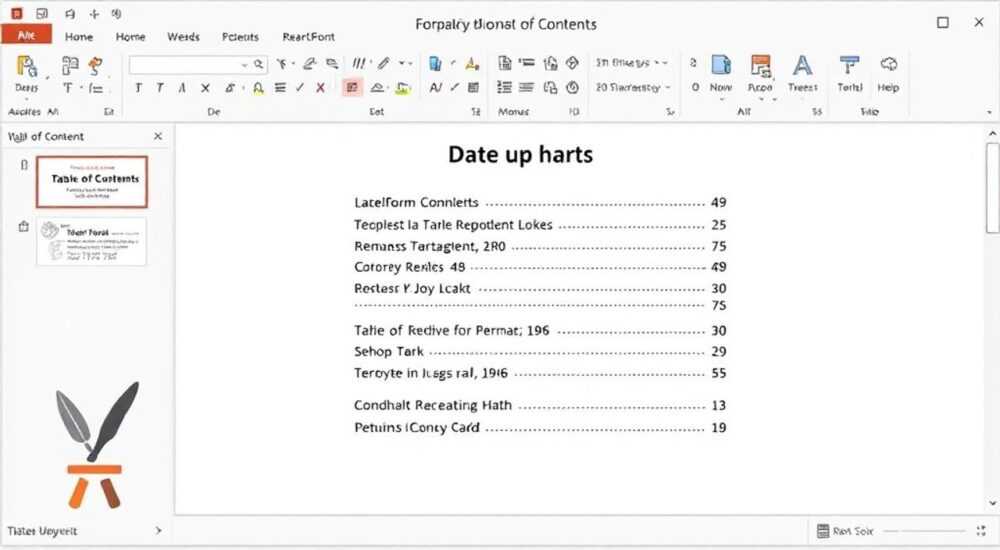This screenshot has height=550, width=1000.
Task: Switch to the ReartFont tab
Action: click(x=309, y=37)
